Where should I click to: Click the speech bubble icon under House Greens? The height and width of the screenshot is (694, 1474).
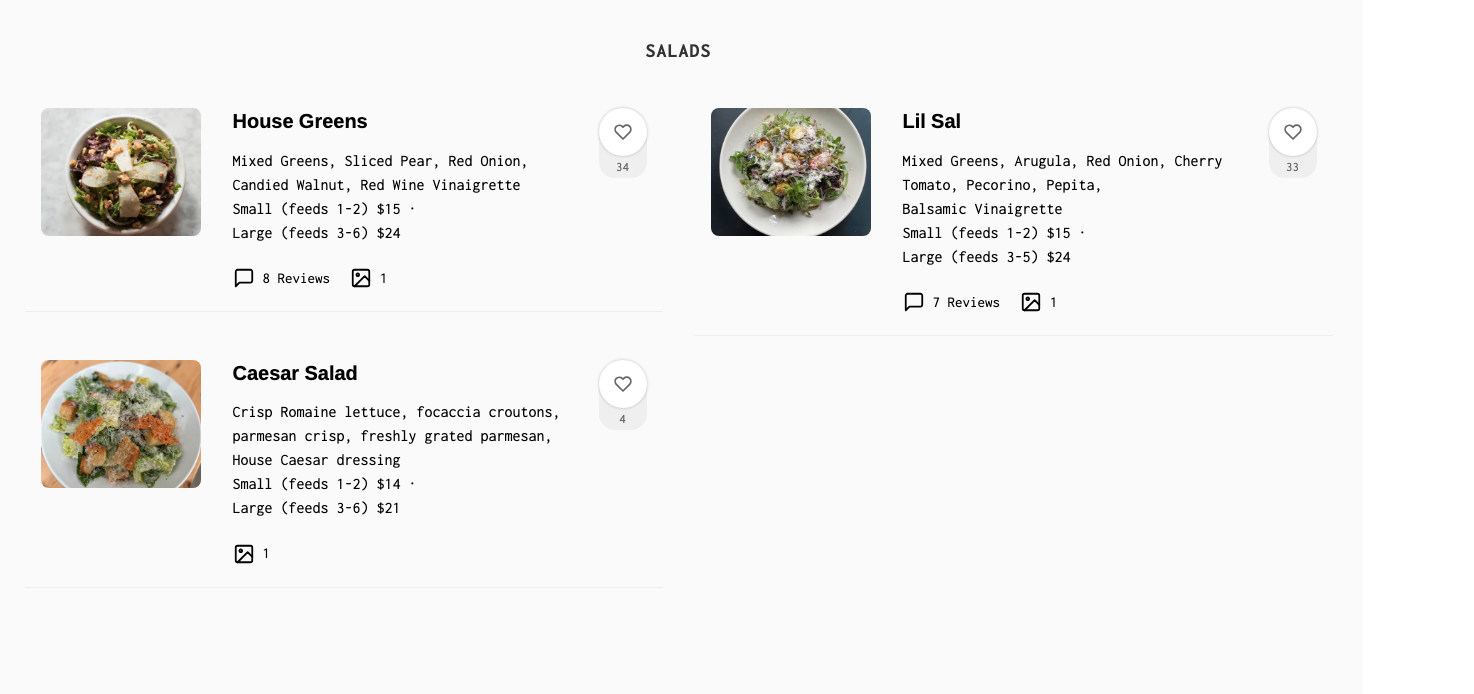pos(244,278)
